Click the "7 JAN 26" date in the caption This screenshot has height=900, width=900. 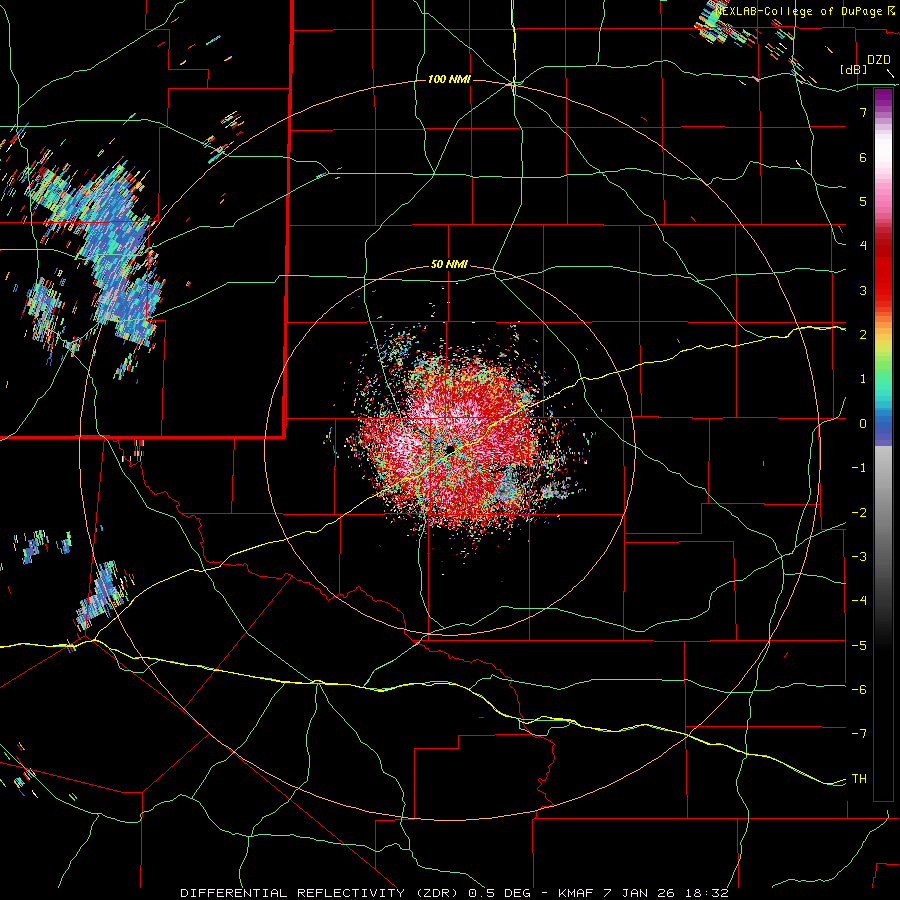[641, 893]
